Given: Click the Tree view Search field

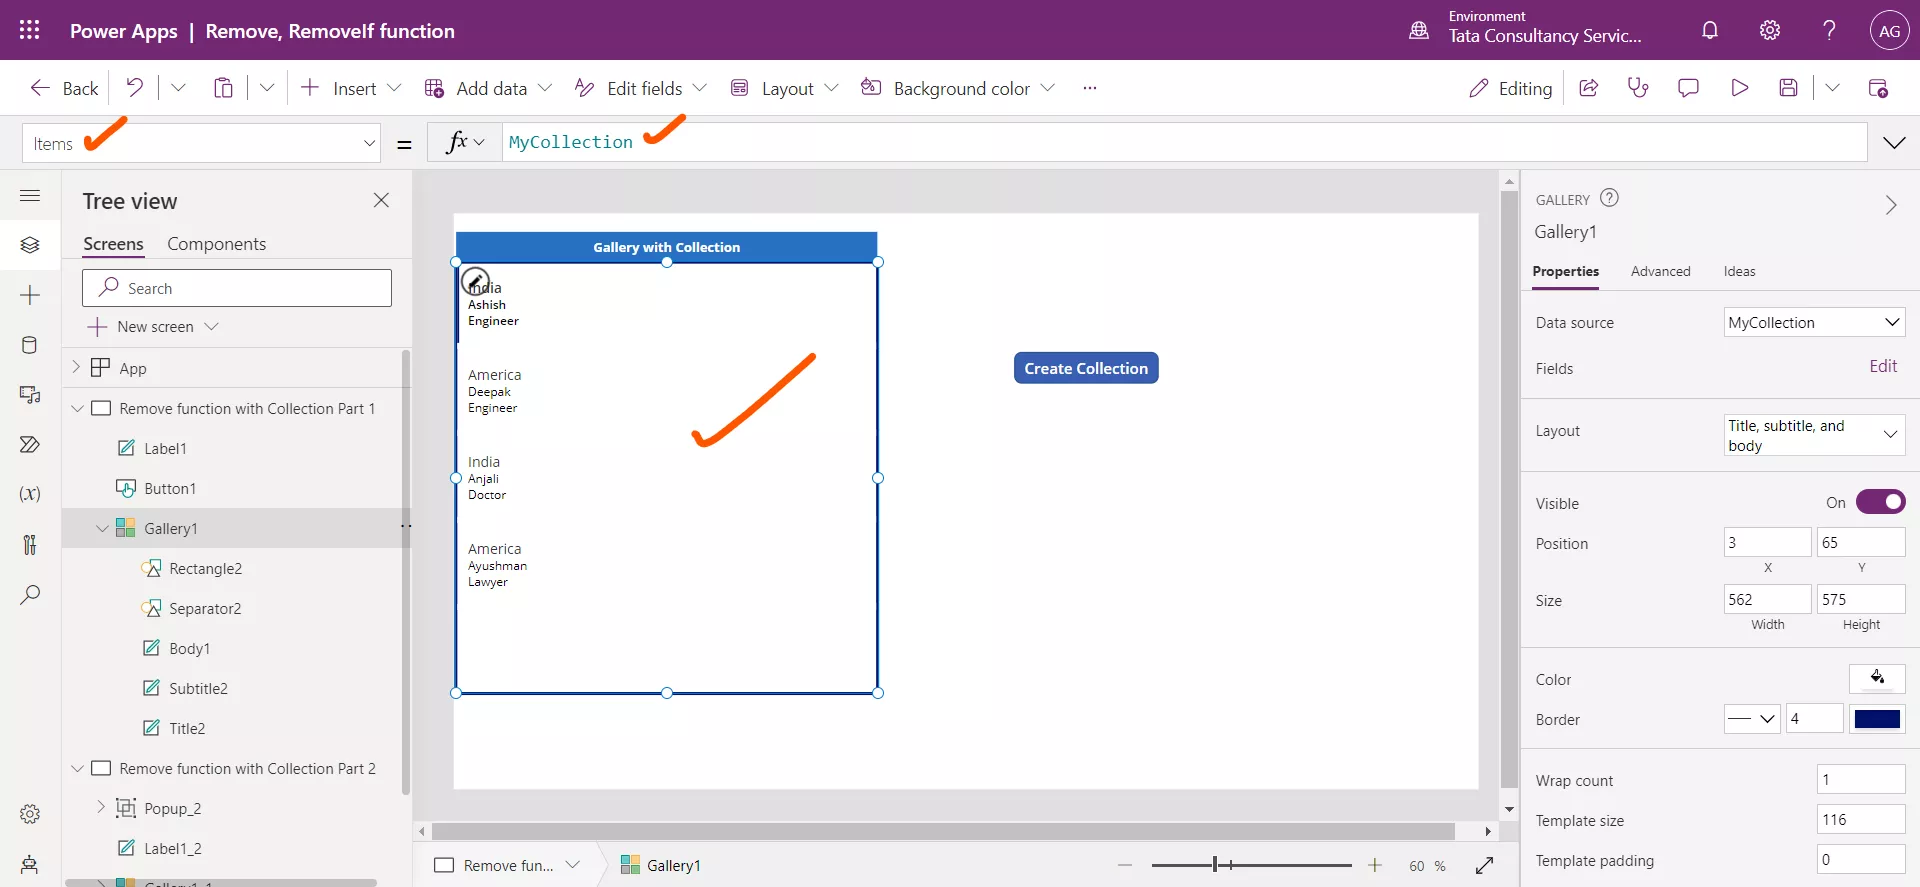Looking at the screenshot, I should point(237,288).
